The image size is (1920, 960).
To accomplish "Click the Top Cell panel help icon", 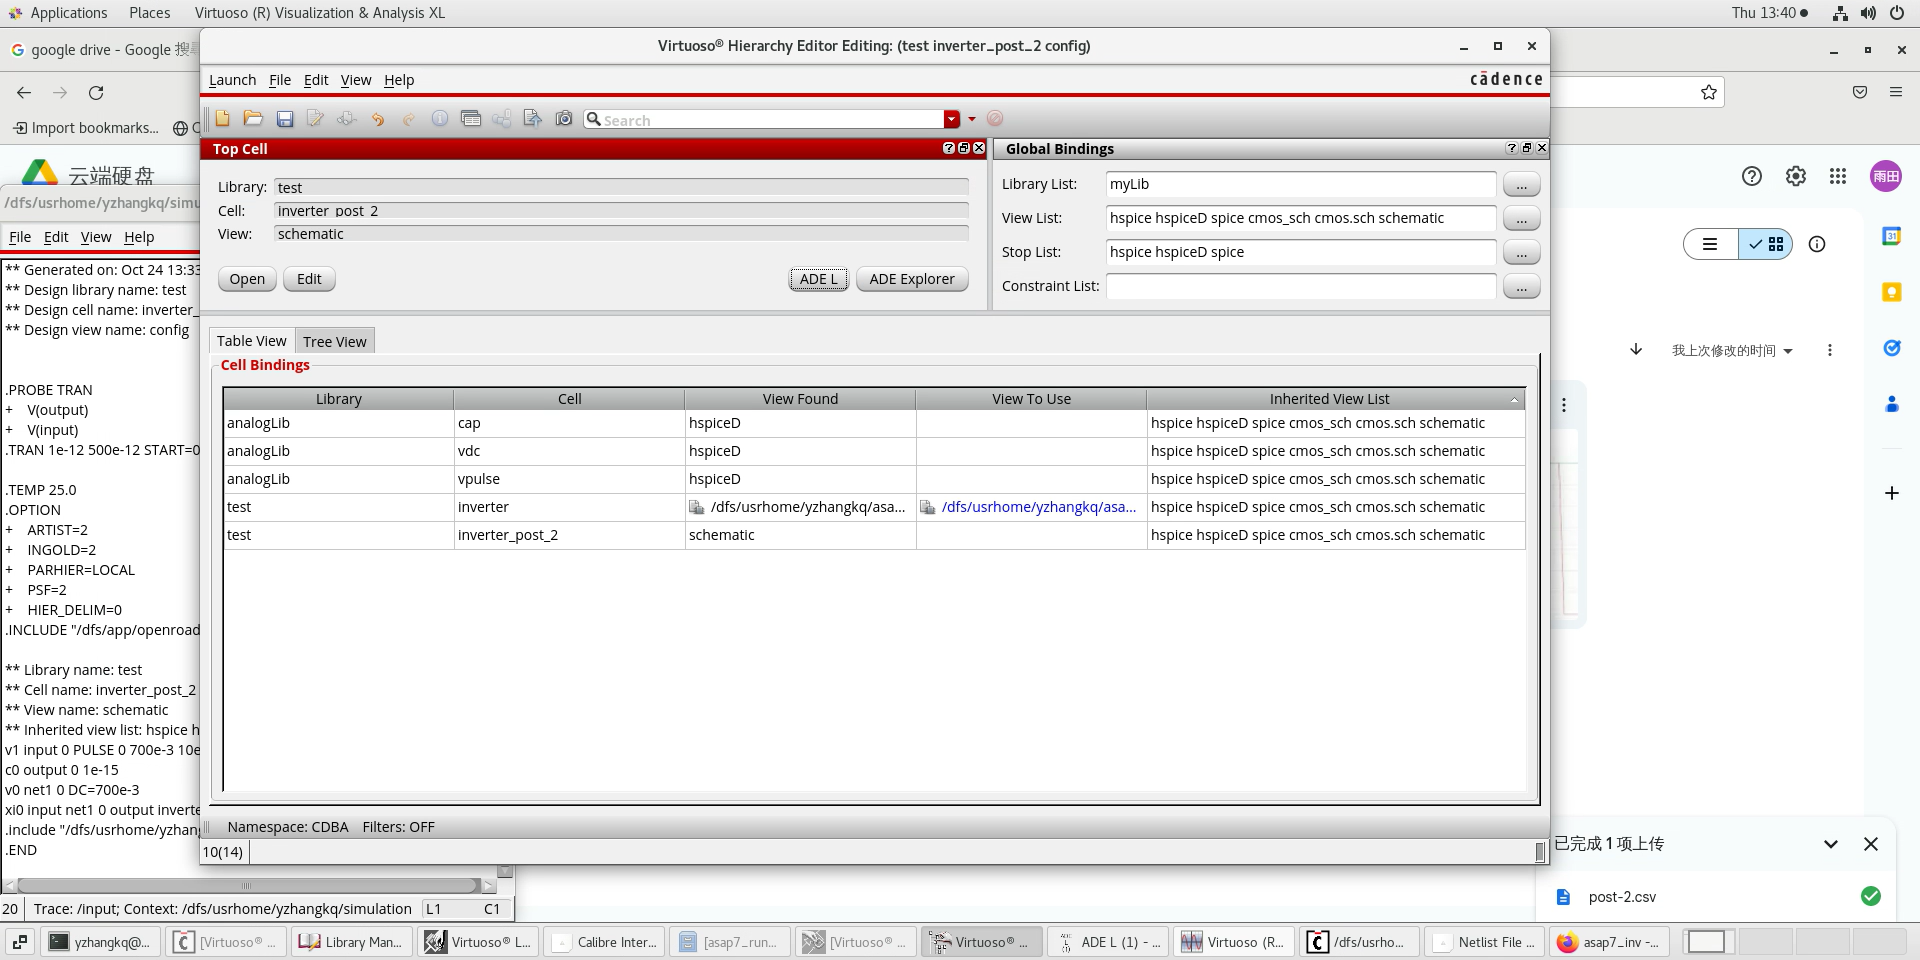I will click(x=949, y=148).
